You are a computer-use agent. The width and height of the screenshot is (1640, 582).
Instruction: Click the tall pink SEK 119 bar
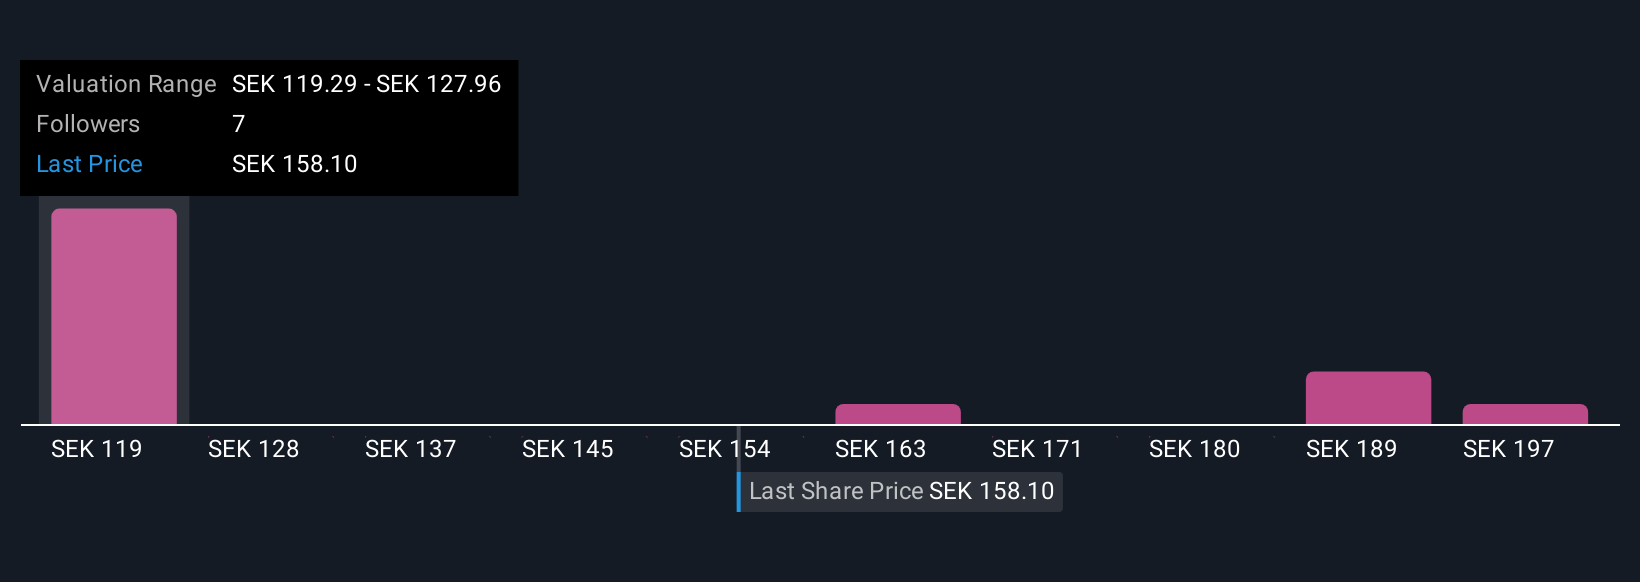click(x=114, y=316)
